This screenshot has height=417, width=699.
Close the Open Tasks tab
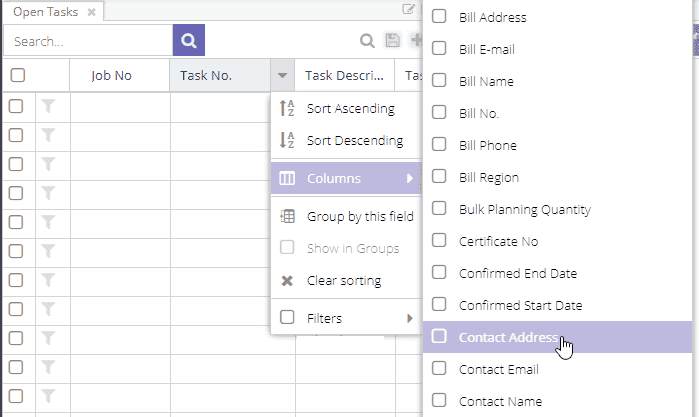(91, 12)
